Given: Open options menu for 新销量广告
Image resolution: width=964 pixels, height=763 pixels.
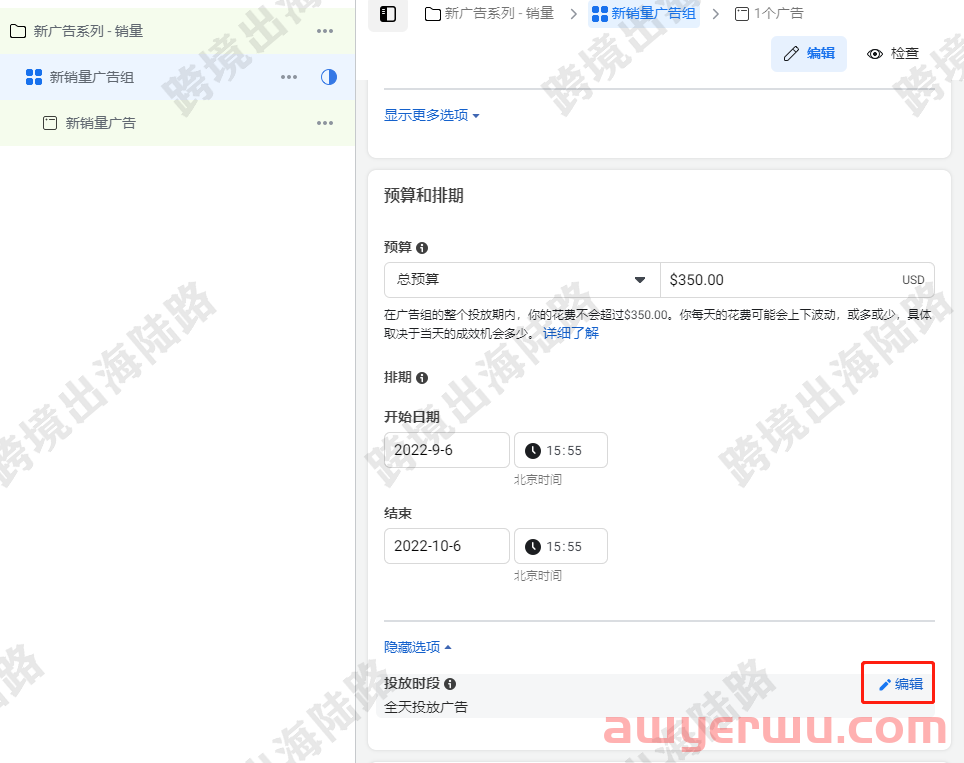Looking at the screenshot, I should 325,123.
